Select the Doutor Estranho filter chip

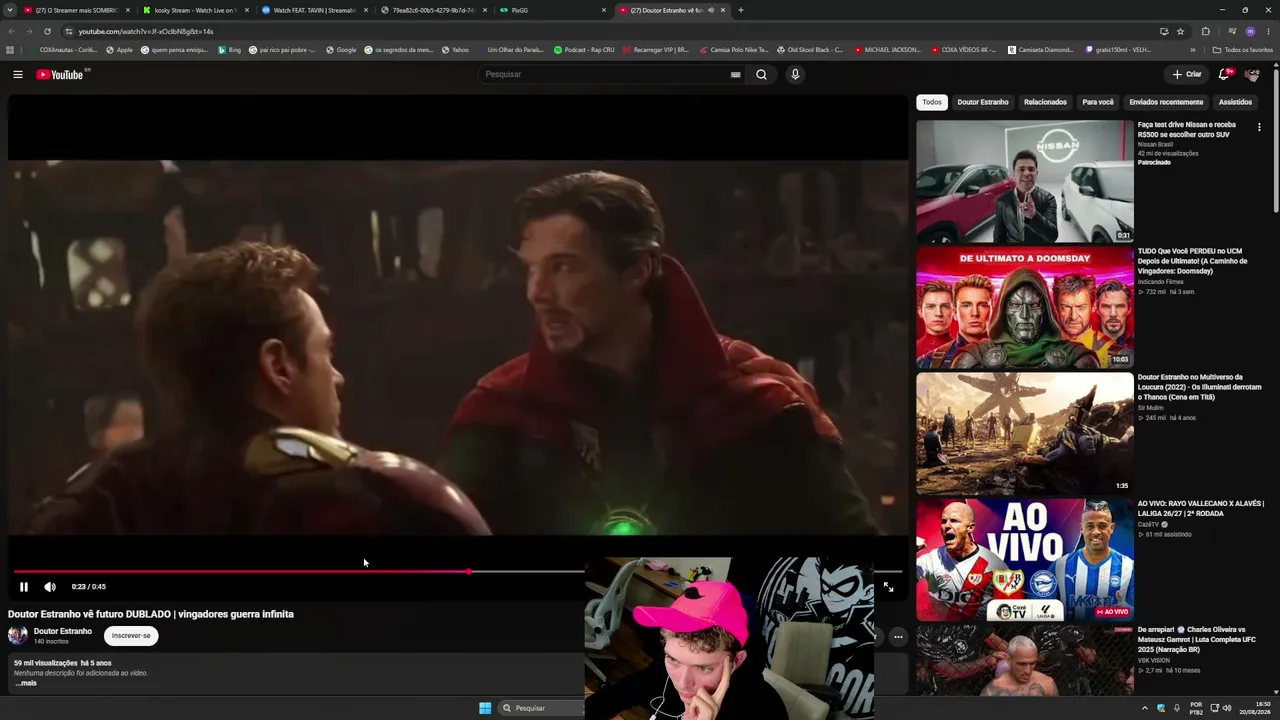click(x=983, y=102)
